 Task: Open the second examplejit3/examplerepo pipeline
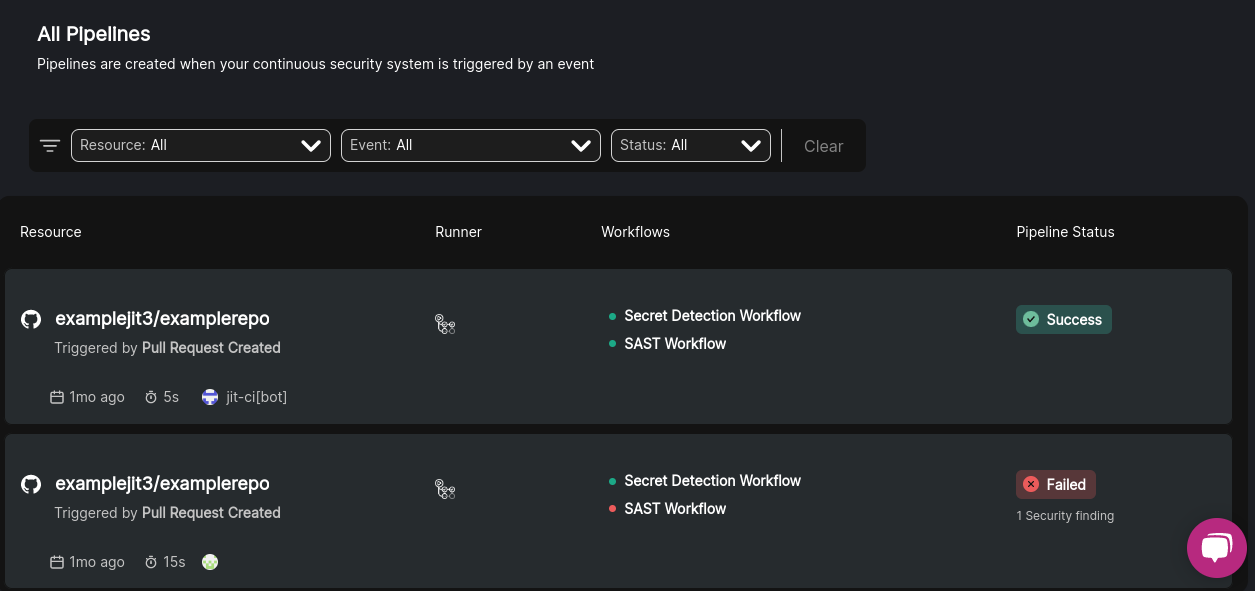(x=162, y=484)
